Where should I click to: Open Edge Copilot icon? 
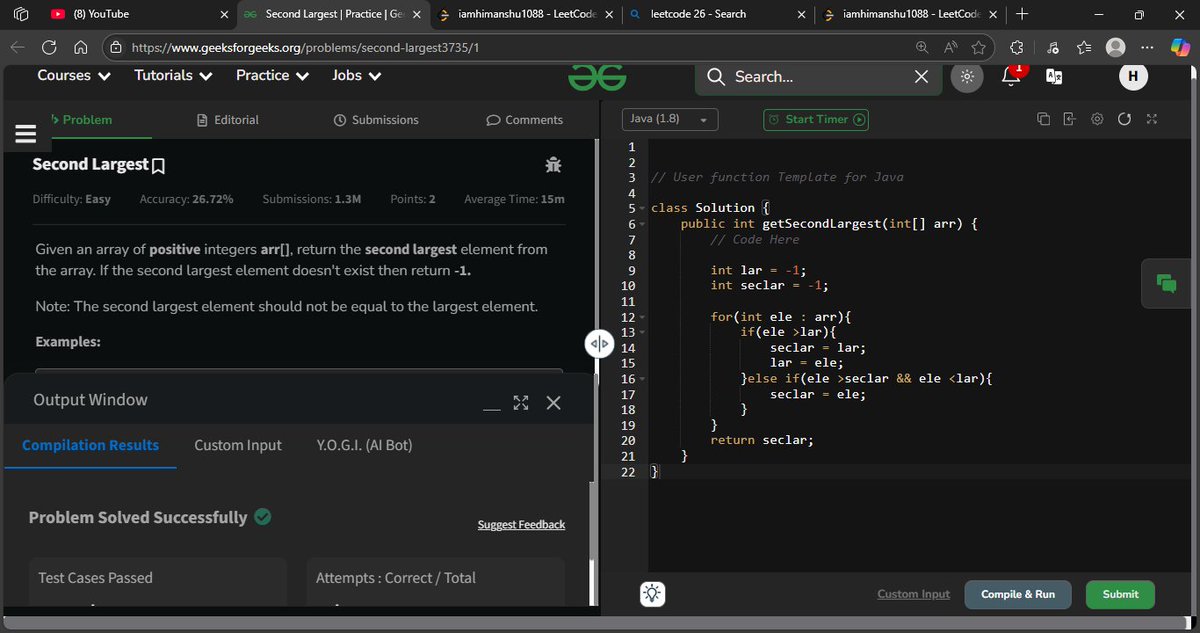click(x=1180, y=47)
